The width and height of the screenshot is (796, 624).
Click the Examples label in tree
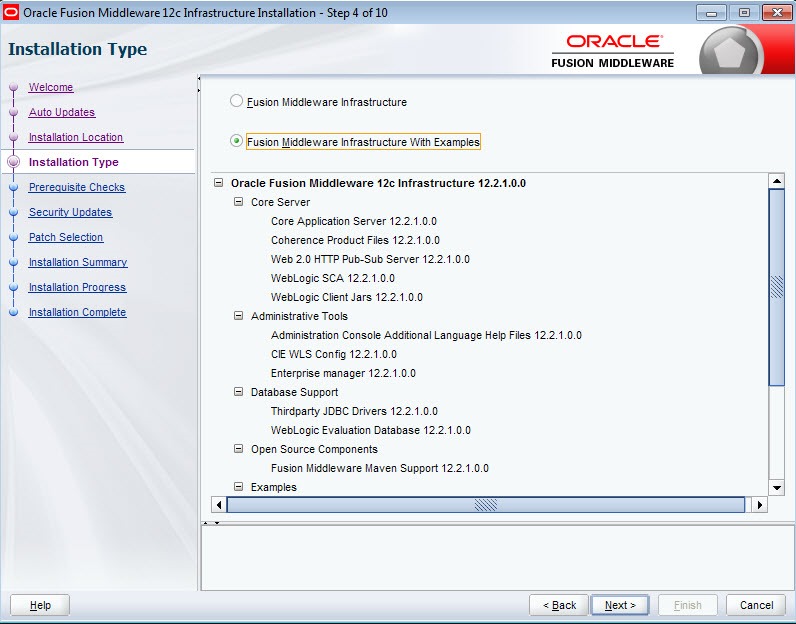274,487
